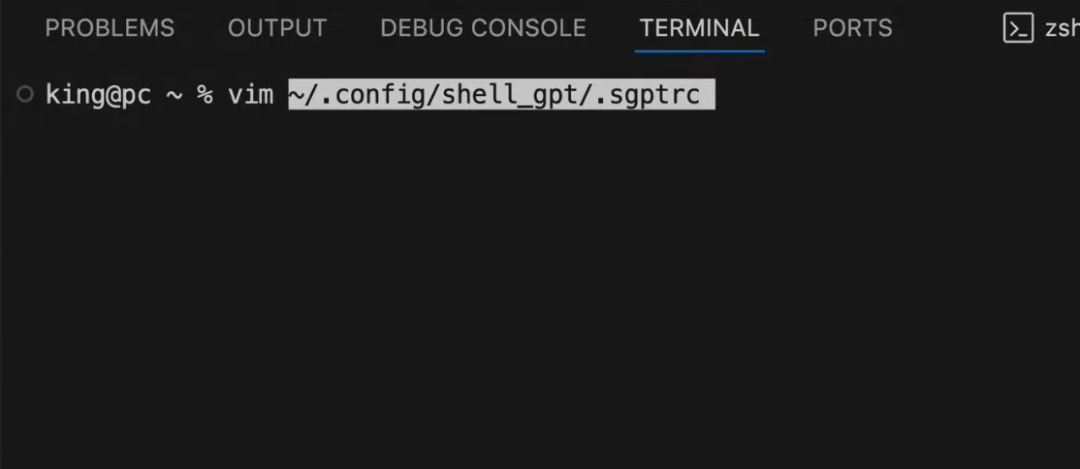Click the zsh shell name label
The image size is (1080, 469).
1062,29
